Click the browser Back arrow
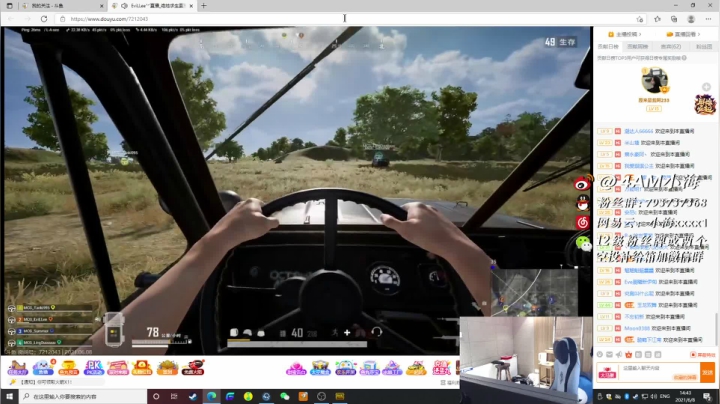 (x=11, y=19)
